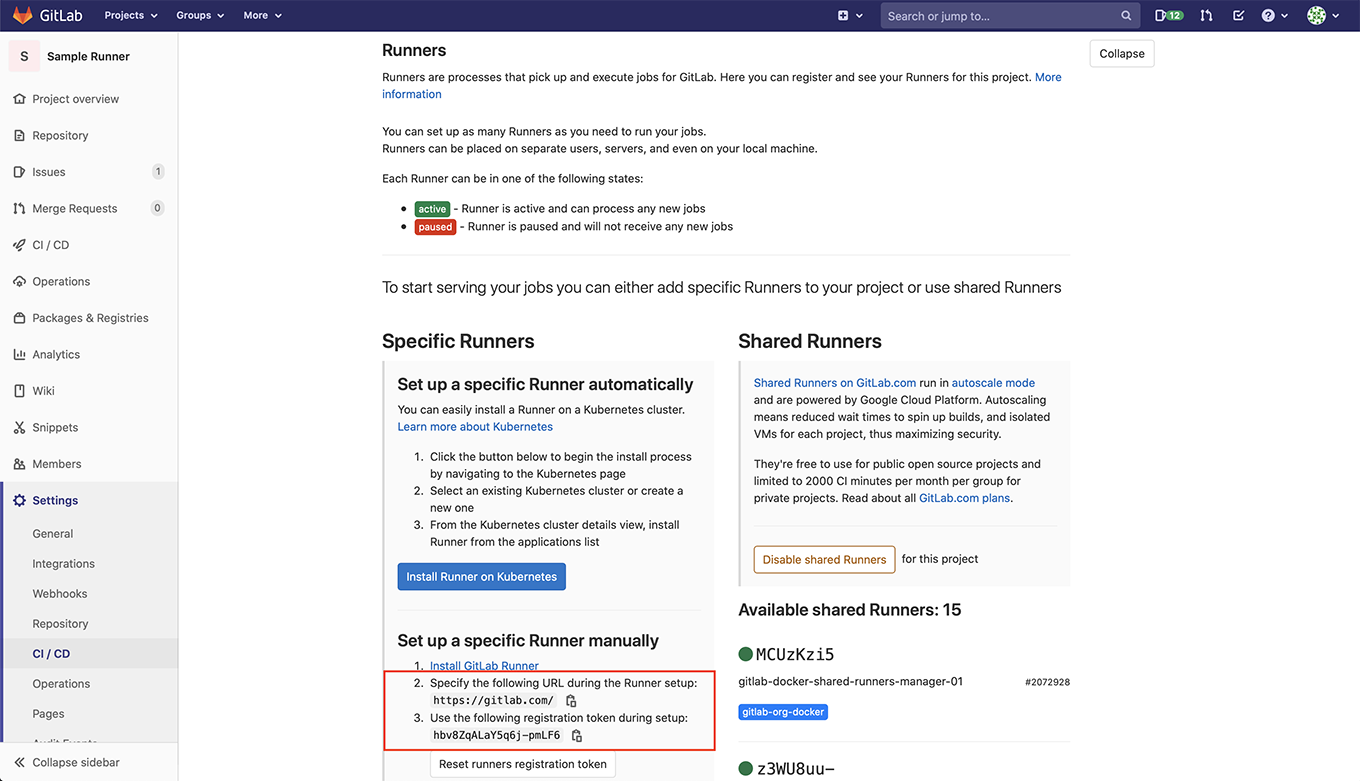The height and width of the screenshot is (781, 1360).
Task: Open Pages settings submenu item
Action: pos(48,713)
